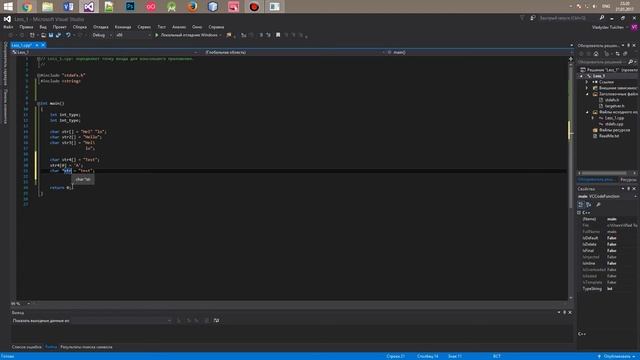The width and height of the screenshot is (640, 360).
Task: Click the search magnifier in Solution Explorer
Action: tap(630, 62)
